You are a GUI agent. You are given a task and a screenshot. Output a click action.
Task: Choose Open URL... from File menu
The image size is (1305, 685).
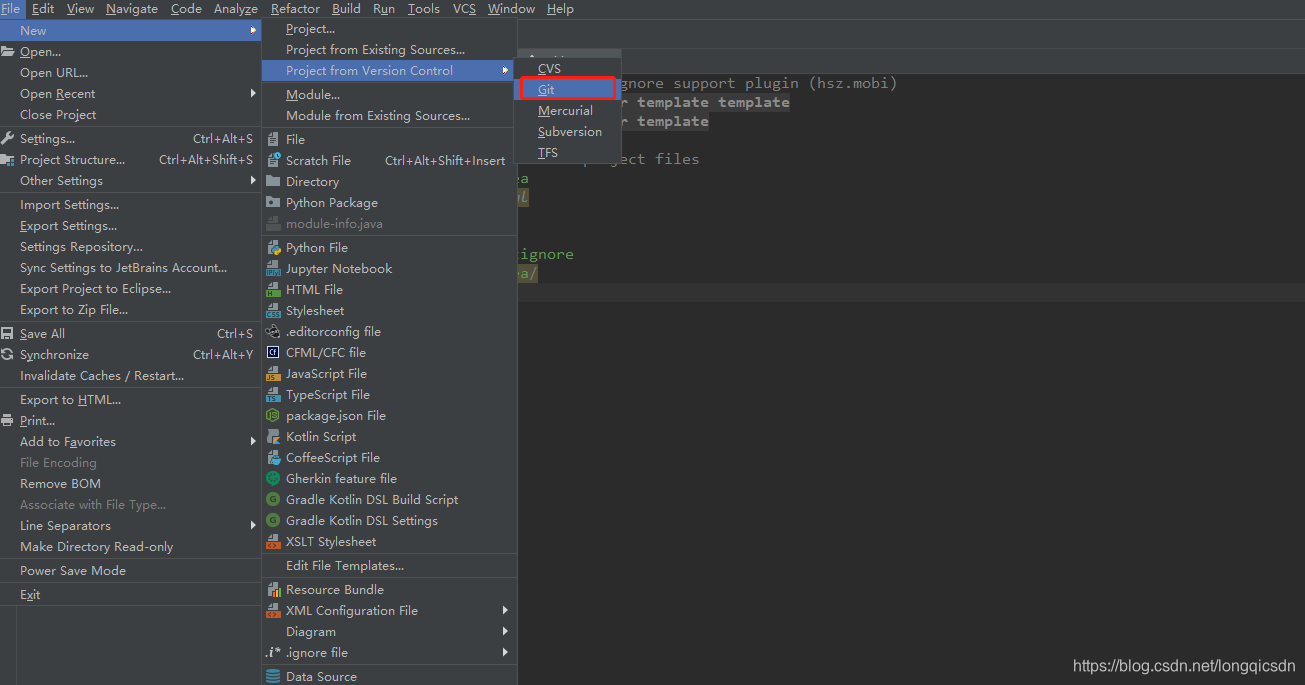pyautogui.click(x=130, y=73)
